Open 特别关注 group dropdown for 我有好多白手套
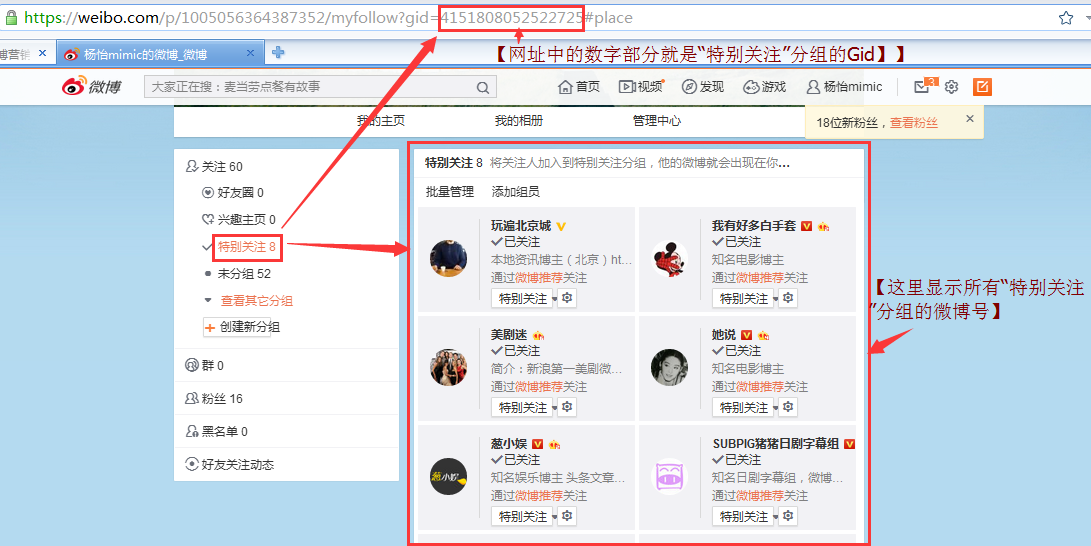 click(745, 298)
